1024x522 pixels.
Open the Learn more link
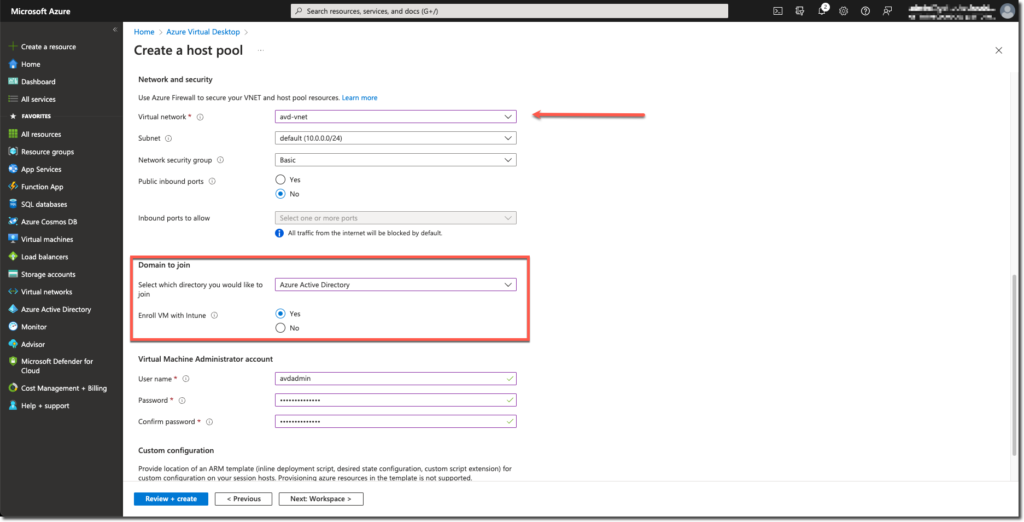click(359, 98)
